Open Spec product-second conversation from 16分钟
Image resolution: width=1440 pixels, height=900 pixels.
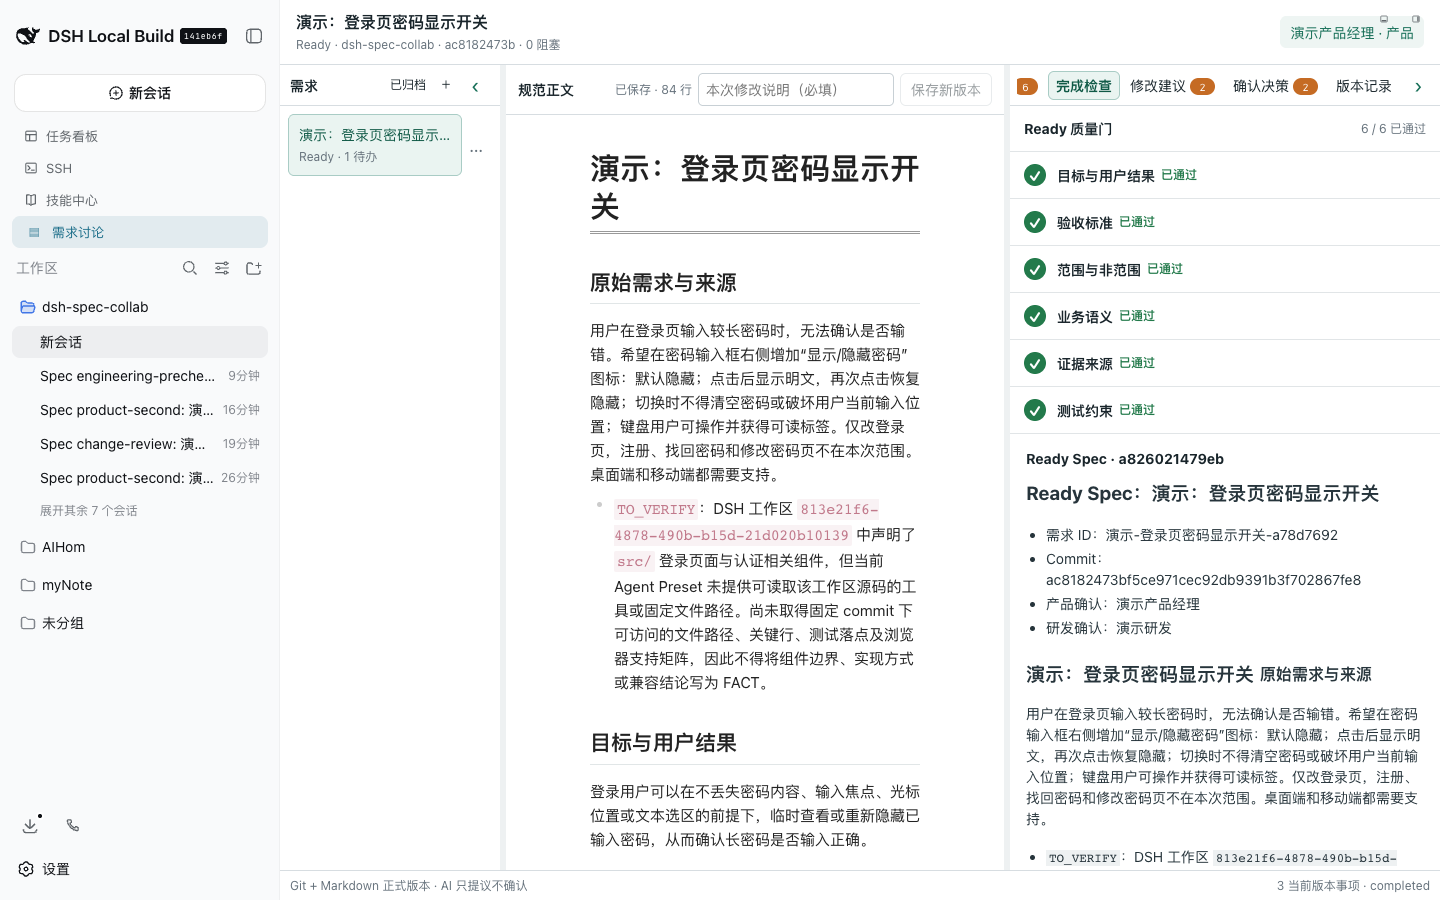[x=140, y=410]
